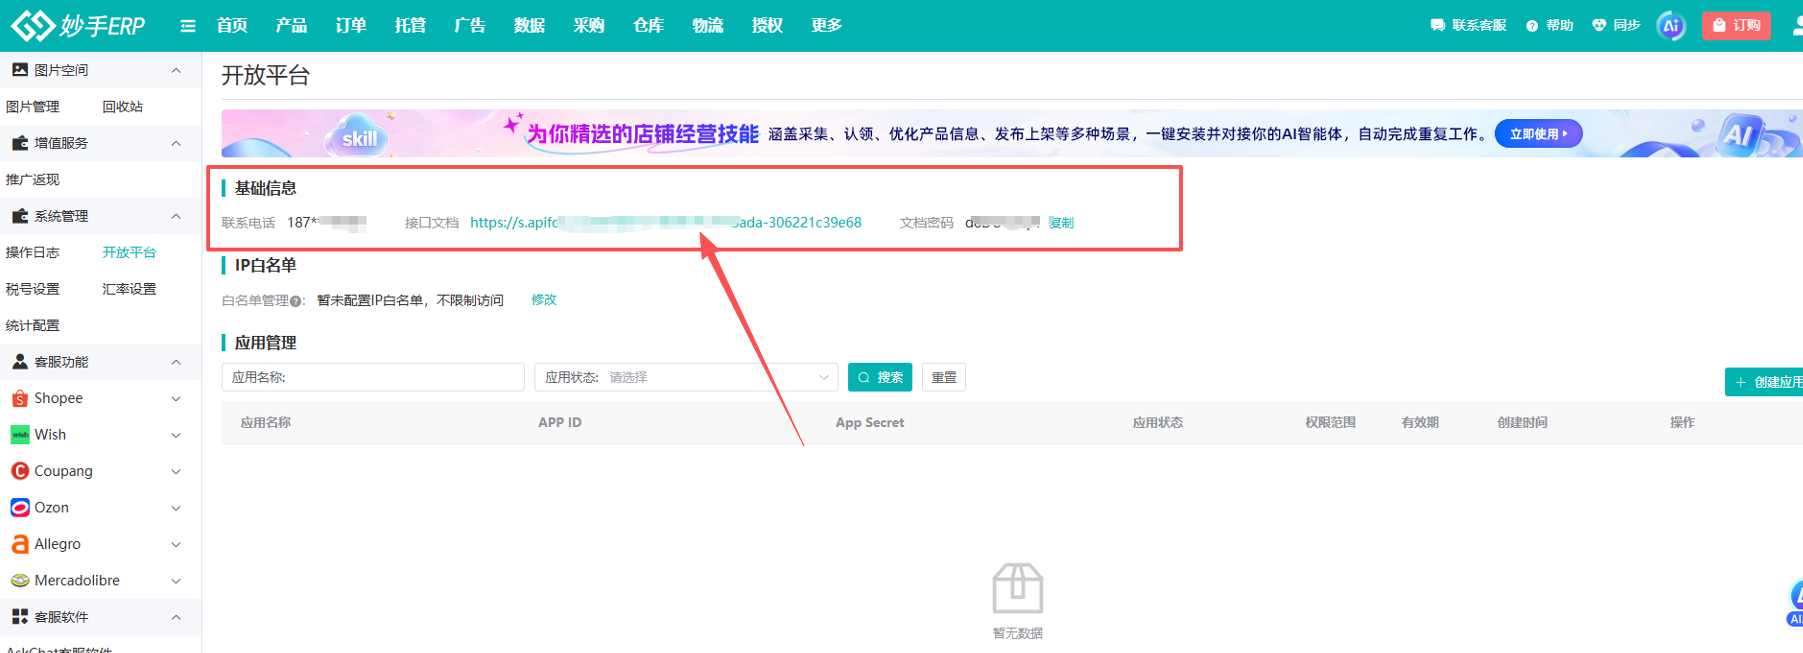Open the 数据 top menu
This screenshot has width=1803, height=653.
tap(529, 25)
